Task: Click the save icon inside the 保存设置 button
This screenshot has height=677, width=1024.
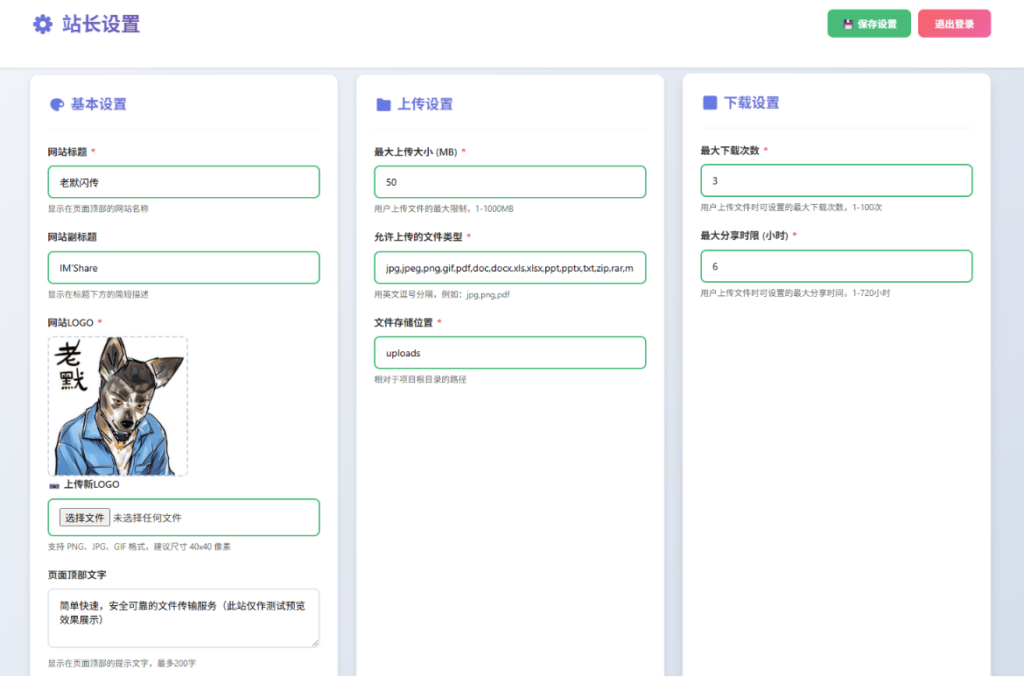Action: tap(847, 21)
